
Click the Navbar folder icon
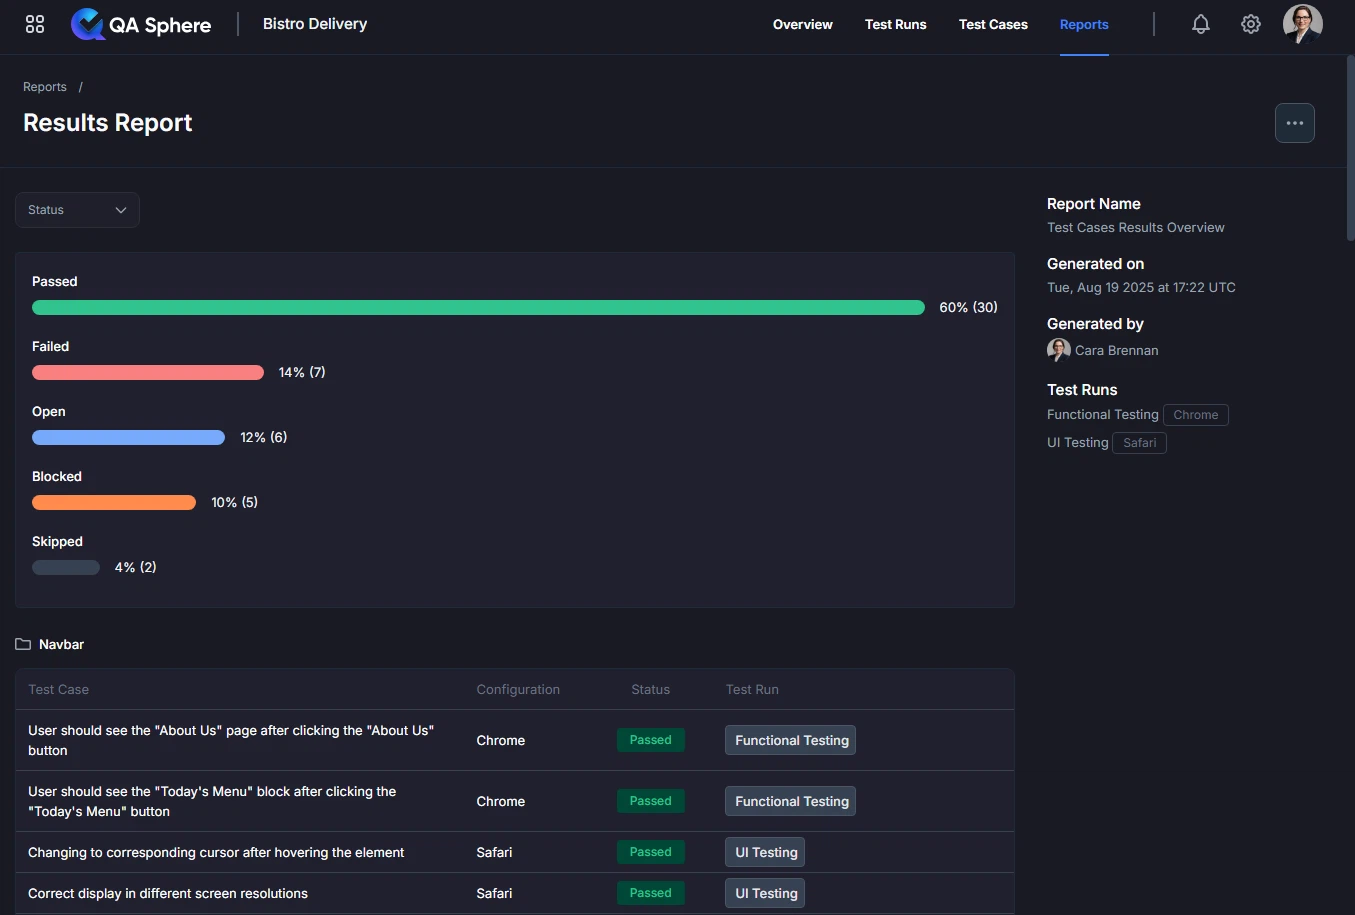22,644
